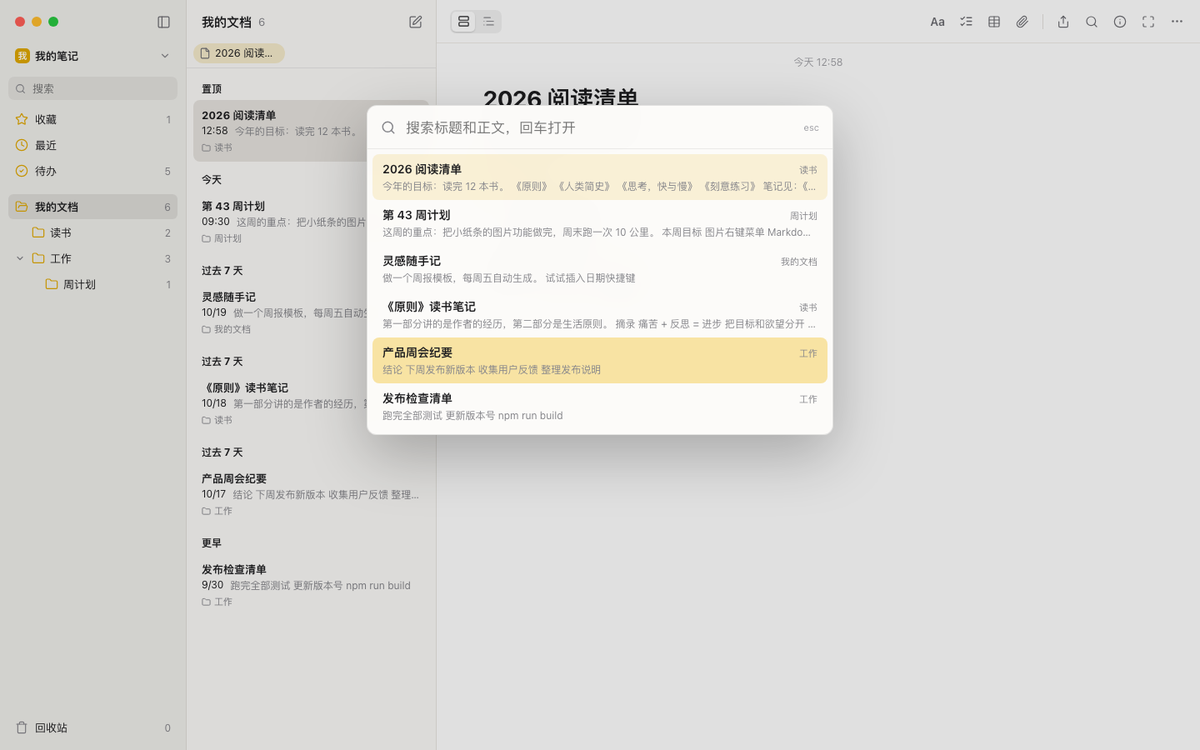Select the 我的文档 folder in sidebar

click(x=93, y=208)
